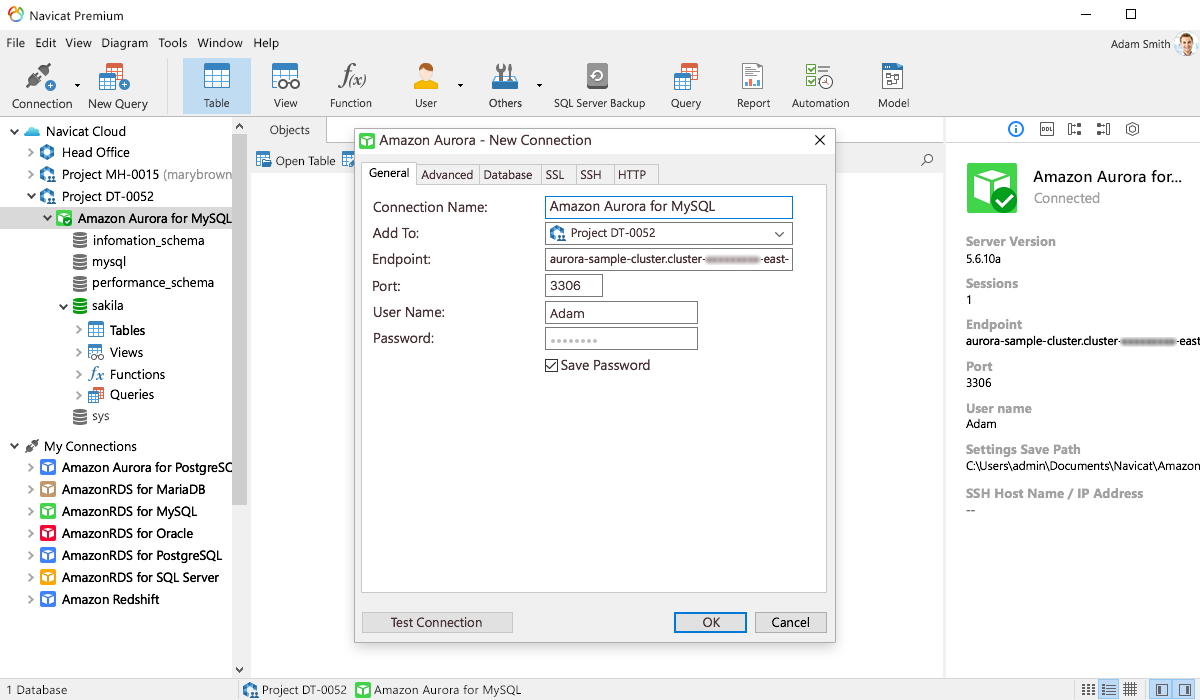This screenshot has width=1200, height=700.
Task: Expand the Amazon Redshift connection
Action: 31,600
